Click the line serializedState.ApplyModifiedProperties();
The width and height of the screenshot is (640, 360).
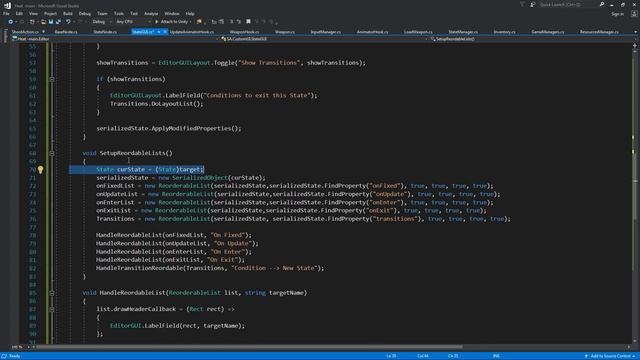tap(169, 128)
